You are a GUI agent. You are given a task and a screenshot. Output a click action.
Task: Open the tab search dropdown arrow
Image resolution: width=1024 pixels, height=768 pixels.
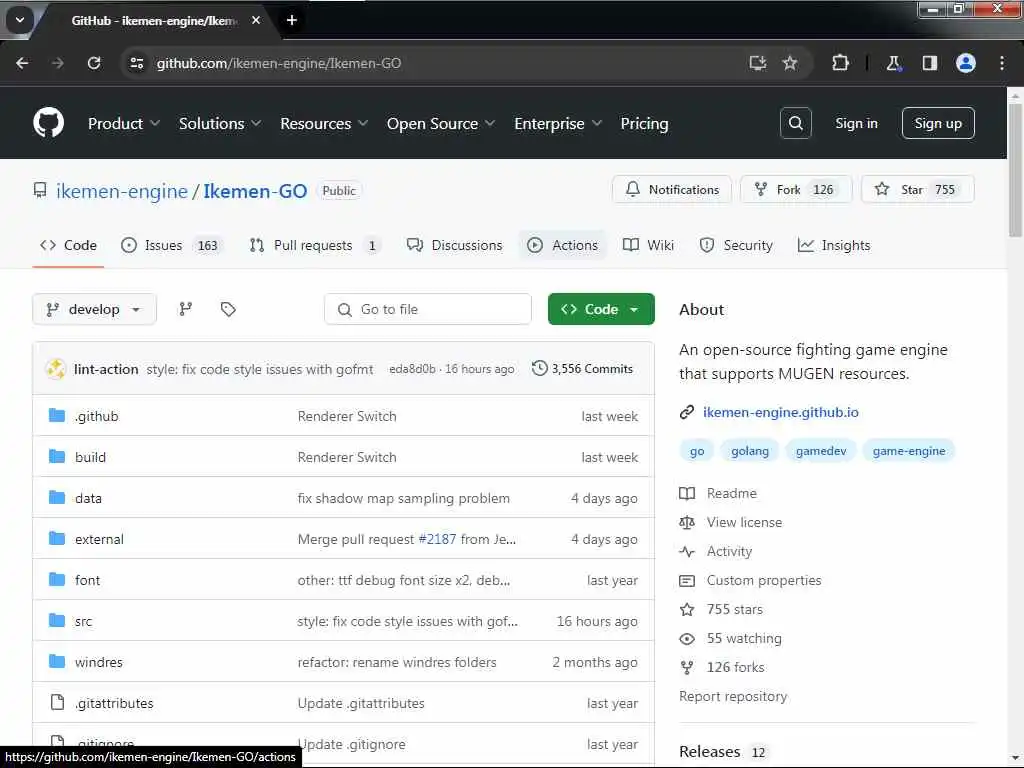[20, 20]
